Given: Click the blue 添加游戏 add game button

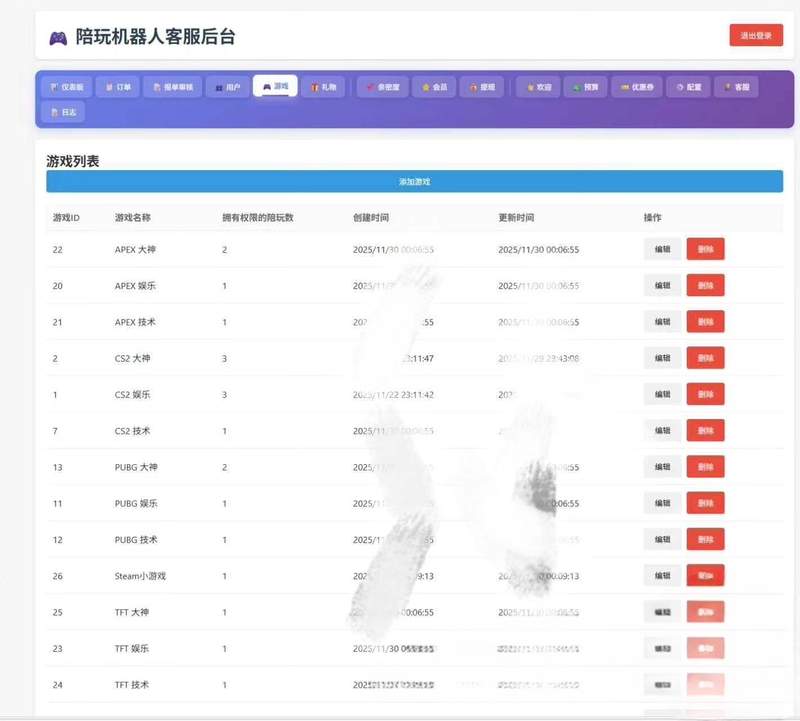Looking at the screenshot, I should click(414, 182).
